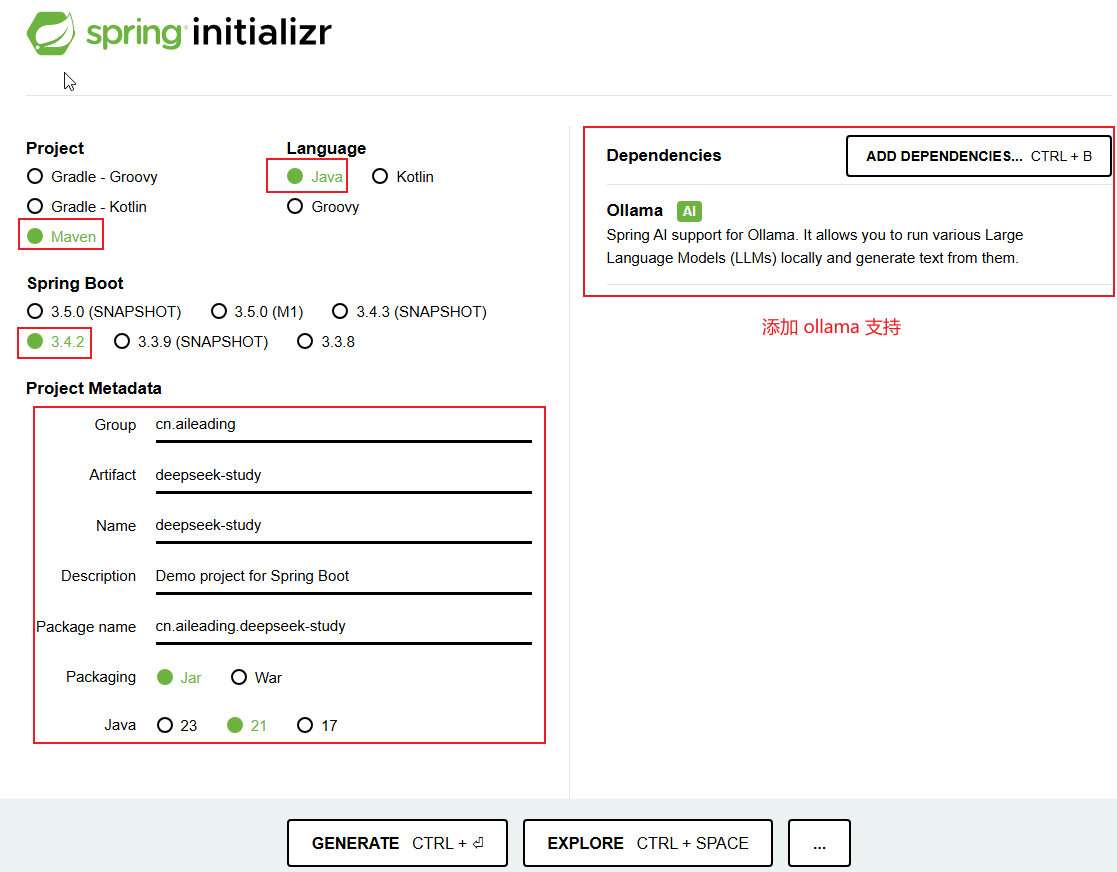Click the Dependencies heading

point(663,155)
